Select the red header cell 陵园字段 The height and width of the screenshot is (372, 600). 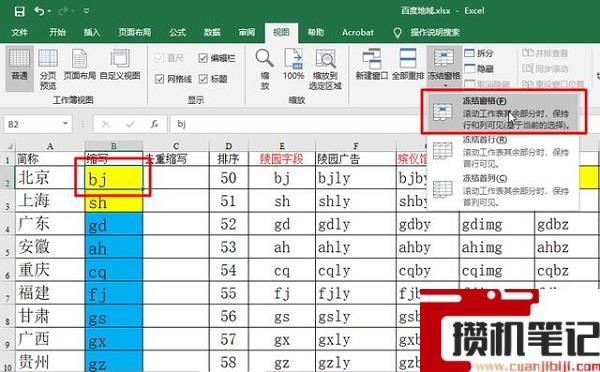(x=282, y=158)
